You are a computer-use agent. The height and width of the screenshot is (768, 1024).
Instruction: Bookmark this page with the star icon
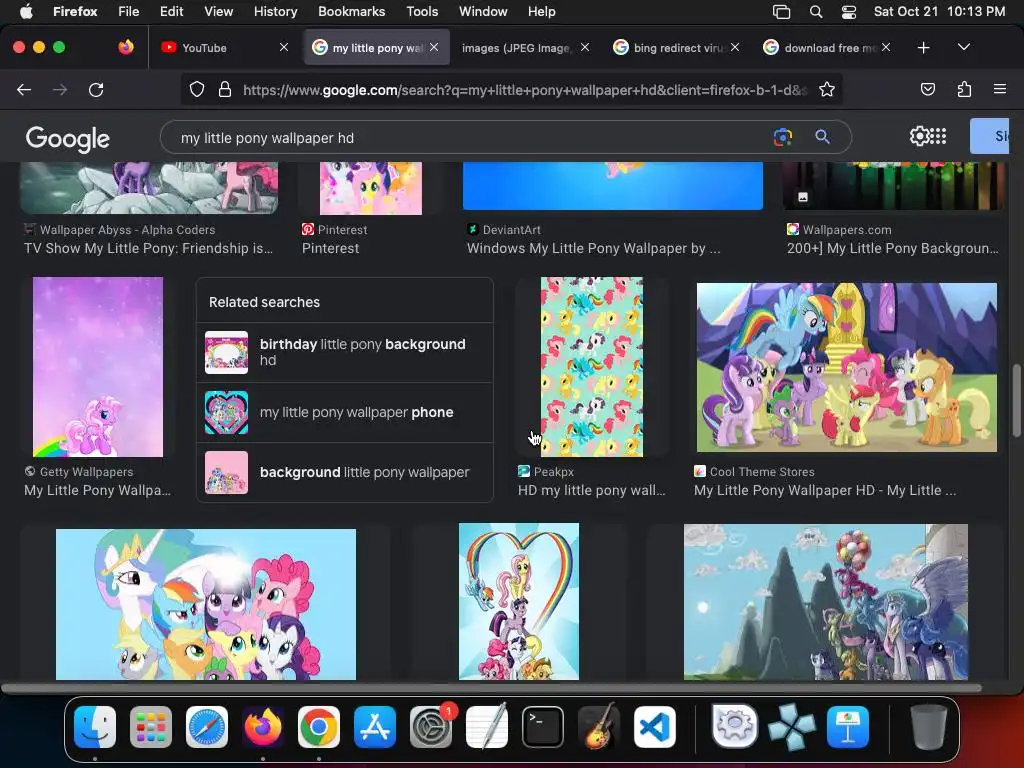[827, 89]
